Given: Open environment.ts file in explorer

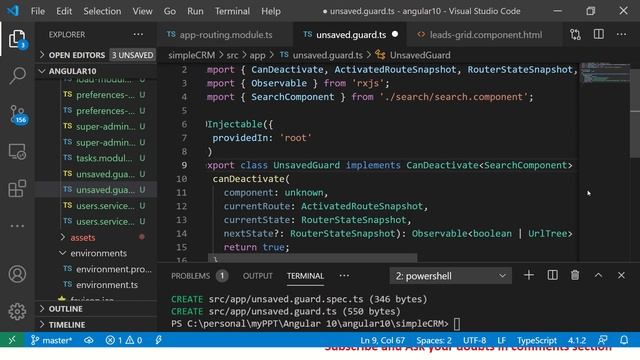Looking at the screenshot, I should coord(107,285).
